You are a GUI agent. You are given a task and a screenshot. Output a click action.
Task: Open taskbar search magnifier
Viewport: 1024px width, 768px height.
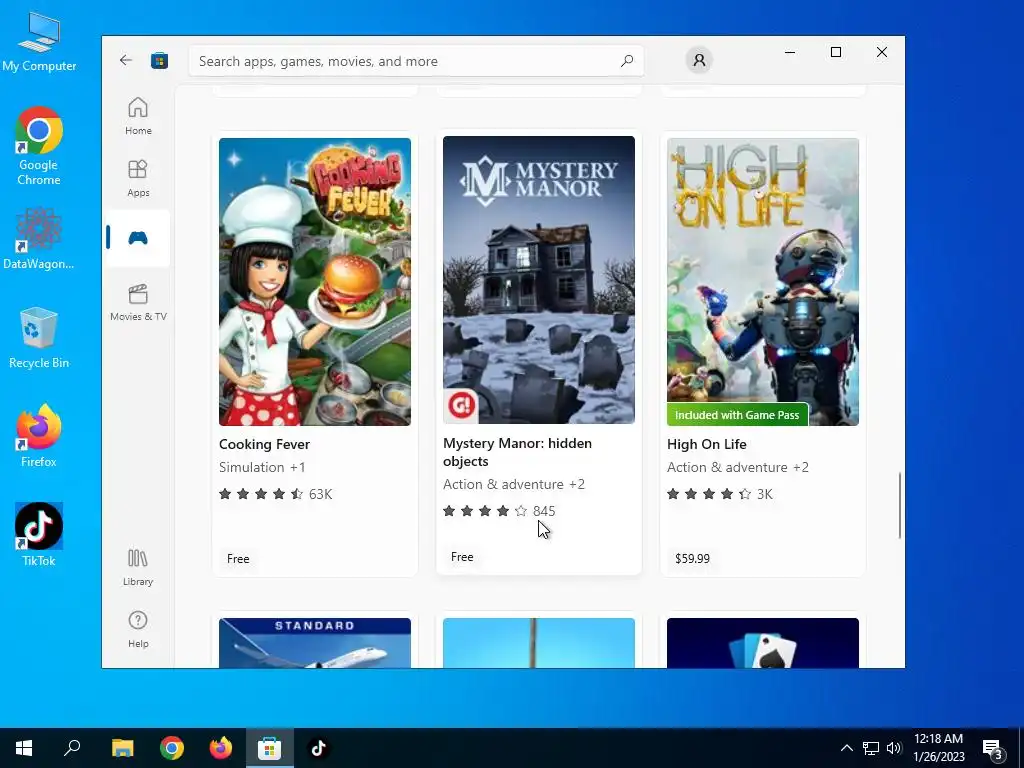72,748
